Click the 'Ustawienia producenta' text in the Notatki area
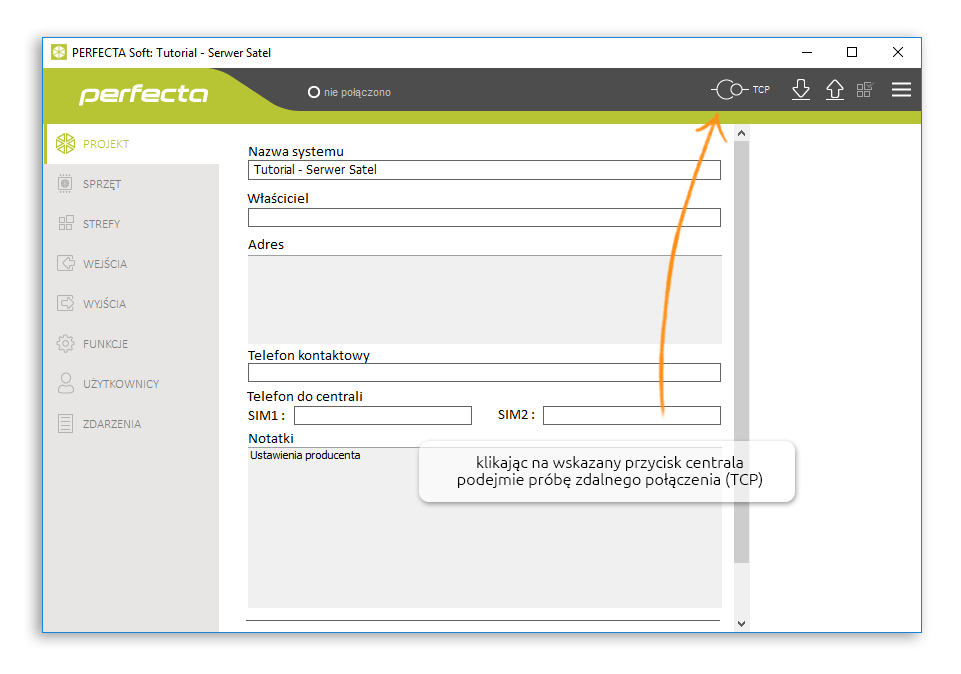 coord(305,455)
